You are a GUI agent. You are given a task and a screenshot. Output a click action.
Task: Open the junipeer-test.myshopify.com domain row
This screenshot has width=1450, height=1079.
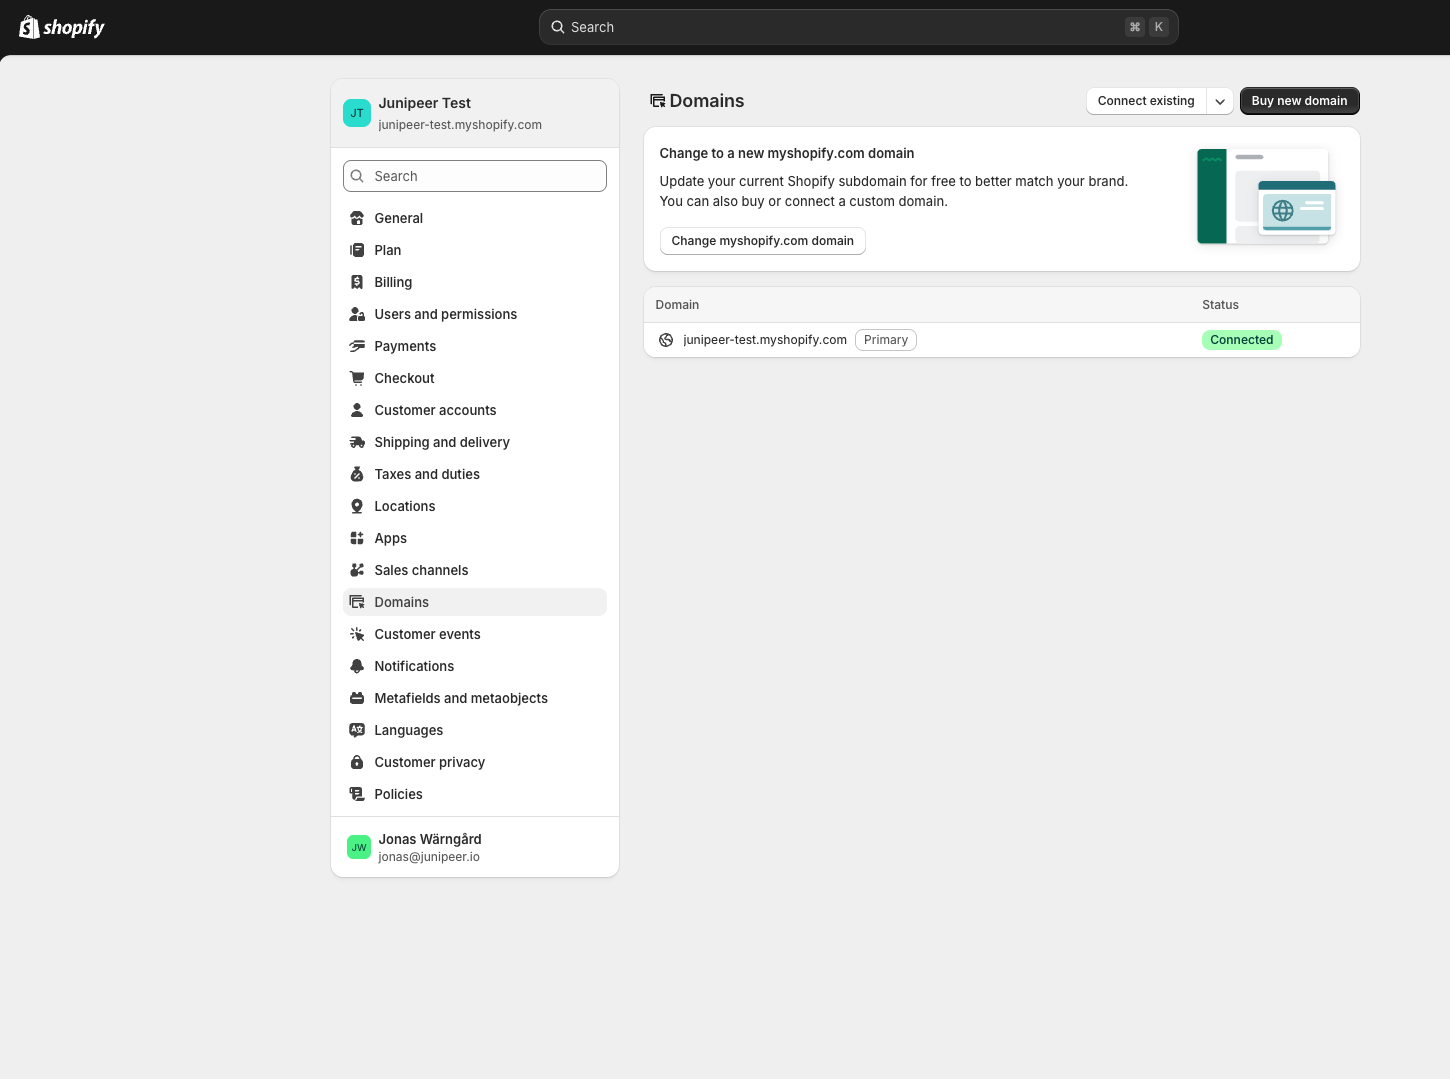(1001, 340)
